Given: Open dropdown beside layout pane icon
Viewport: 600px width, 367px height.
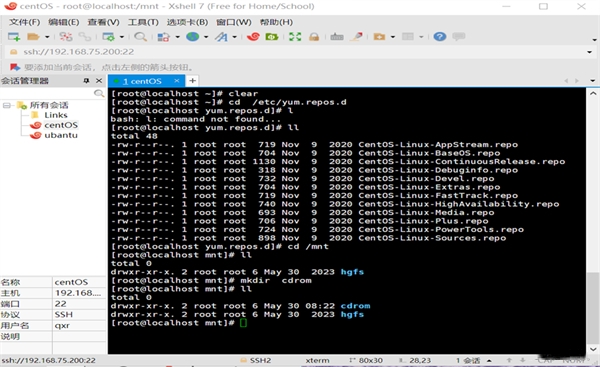Looking at the screenshot, I should pos(421,37).
